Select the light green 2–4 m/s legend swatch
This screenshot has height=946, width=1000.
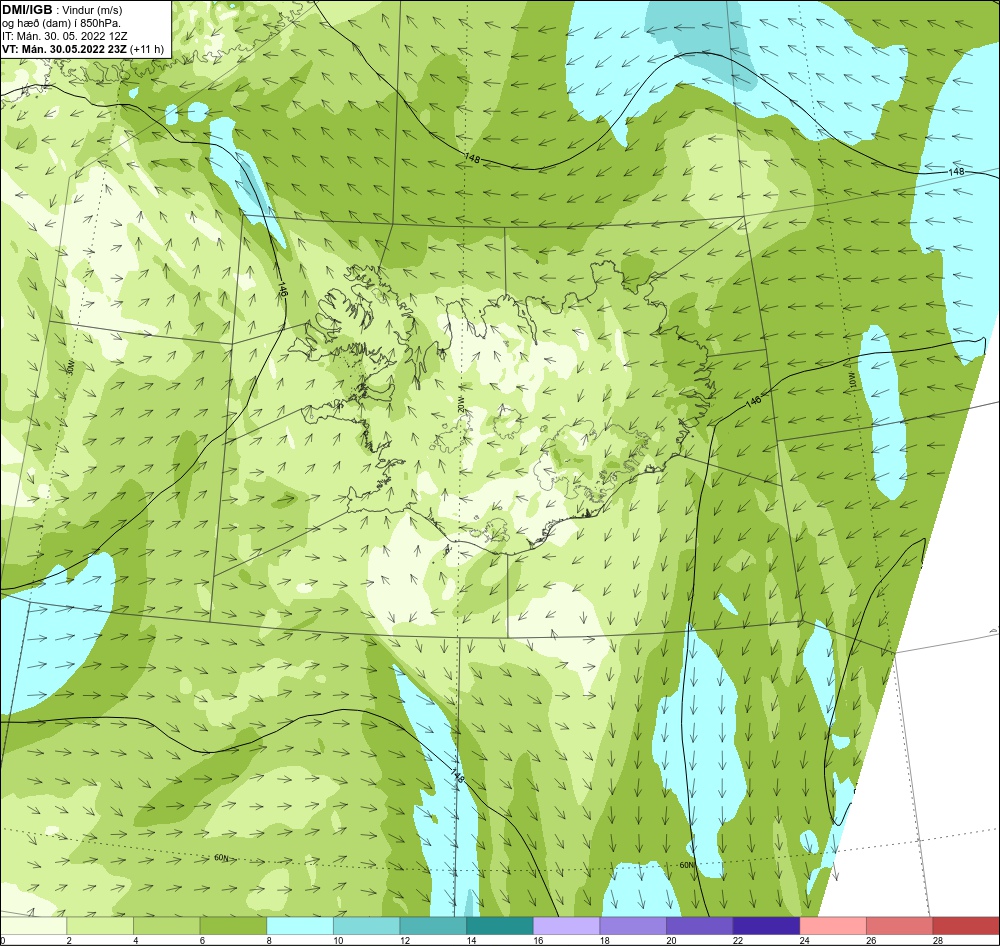point(99,926)
